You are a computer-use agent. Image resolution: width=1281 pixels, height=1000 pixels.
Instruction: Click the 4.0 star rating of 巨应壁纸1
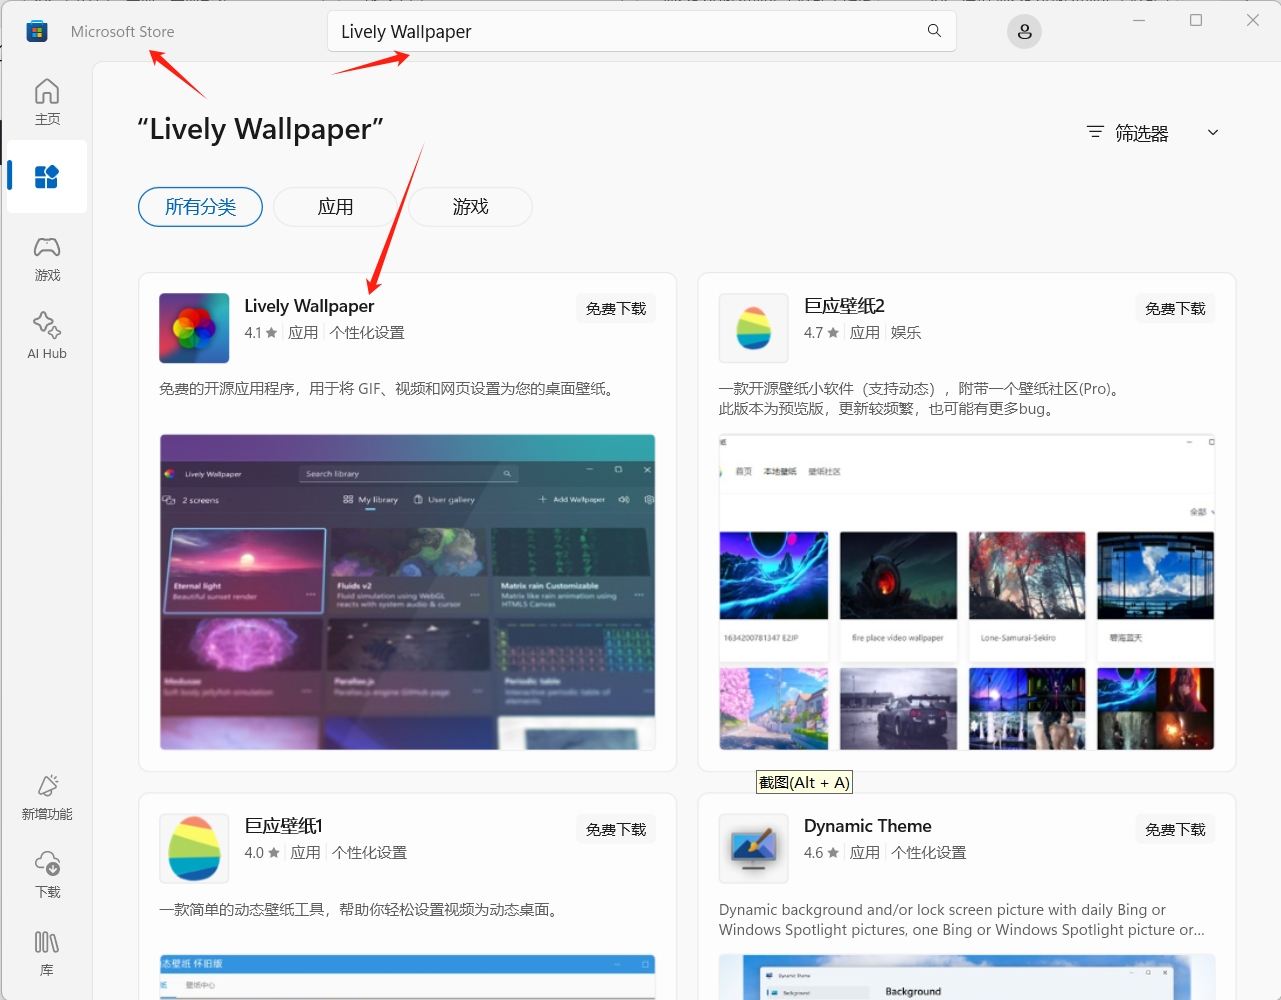263,853
